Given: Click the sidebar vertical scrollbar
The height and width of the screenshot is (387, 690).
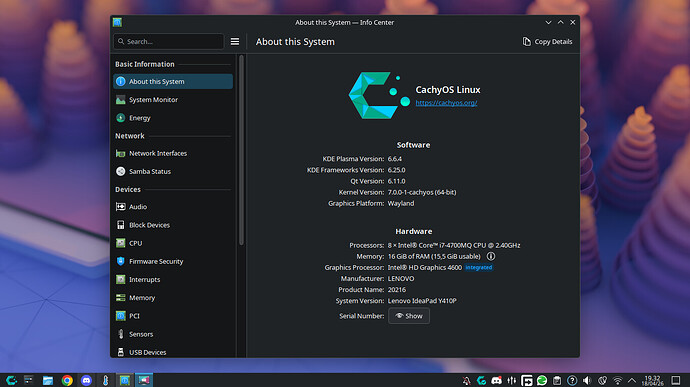Looking at the screenshot, I should (x=241, y=150).
